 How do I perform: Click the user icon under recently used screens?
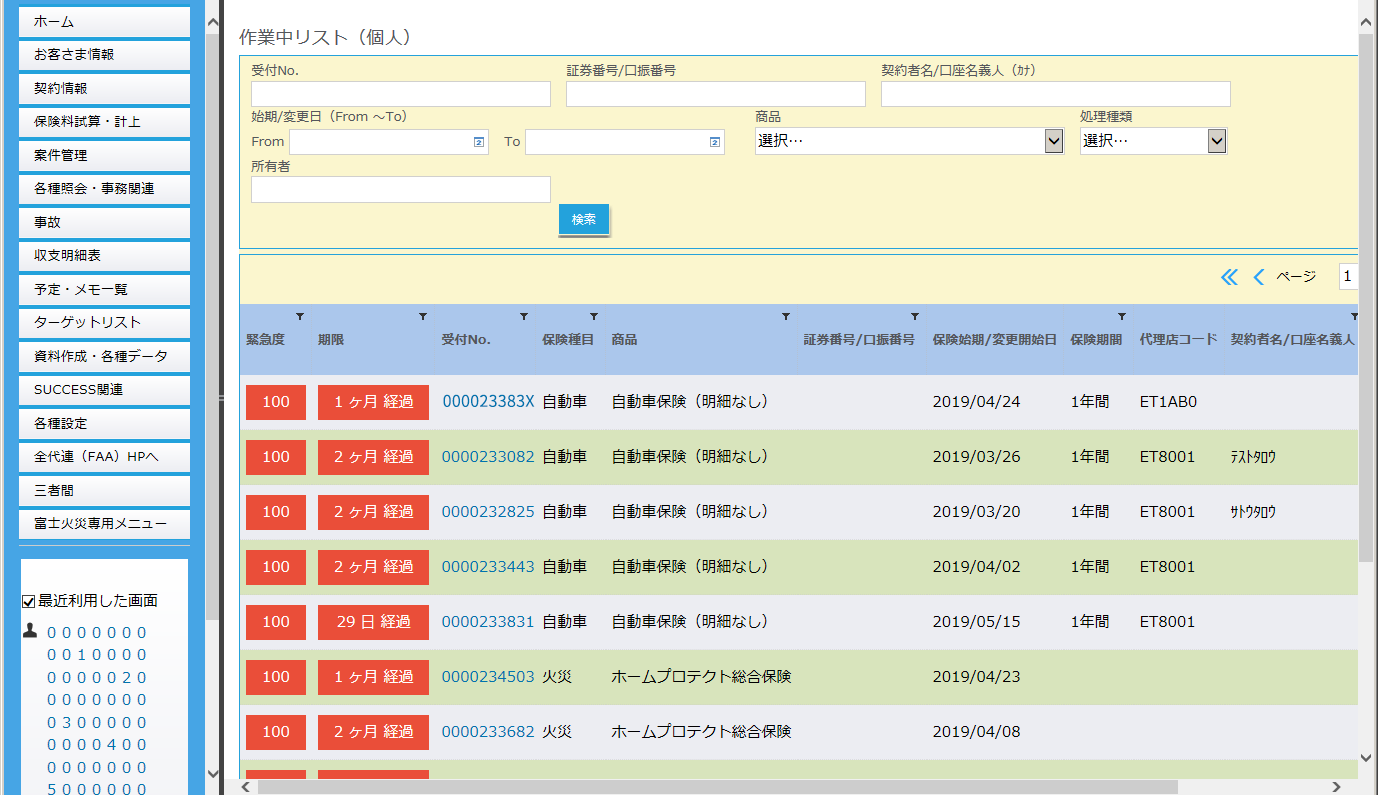pos(30,631)
